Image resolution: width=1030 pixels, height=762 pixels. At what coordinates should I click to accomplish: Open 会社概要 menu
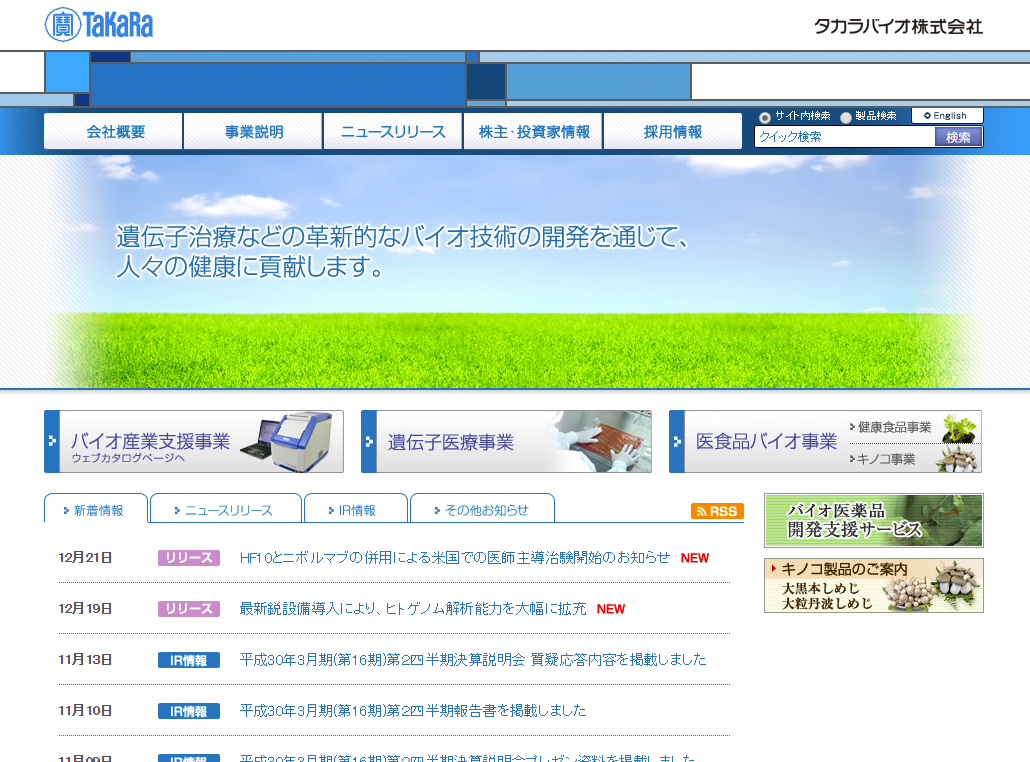tap(113, 131)
